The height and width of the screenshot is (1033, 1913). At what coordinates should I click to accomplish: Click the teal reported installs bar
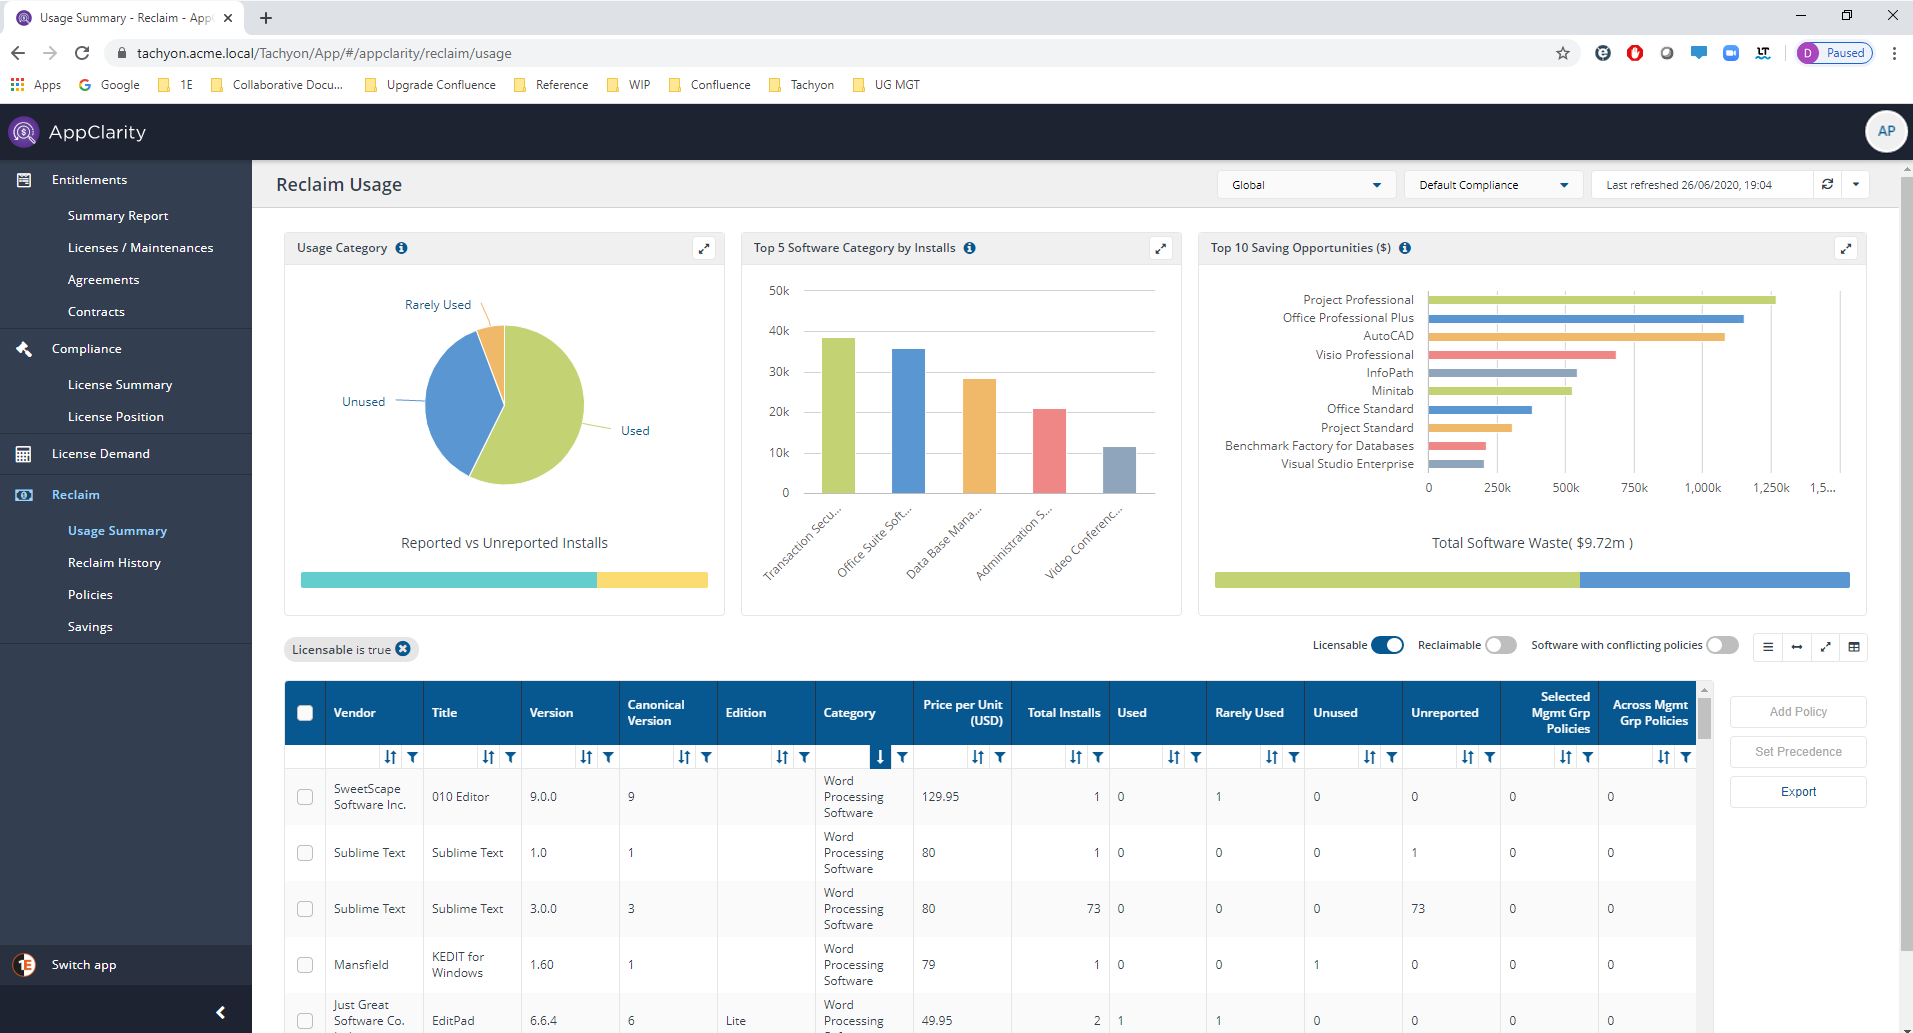tap(449, 580)
